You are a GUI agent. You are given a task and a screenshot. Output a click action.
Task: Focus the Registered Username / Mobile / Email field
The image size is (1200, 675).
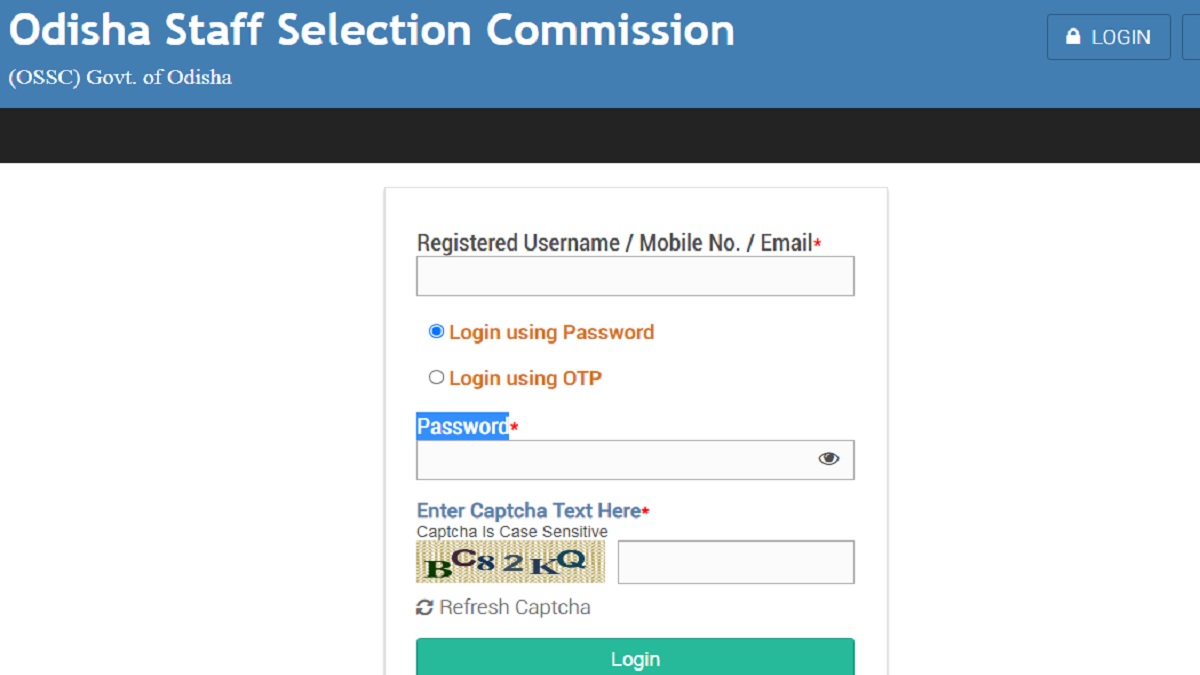click(x=635, y=276)
